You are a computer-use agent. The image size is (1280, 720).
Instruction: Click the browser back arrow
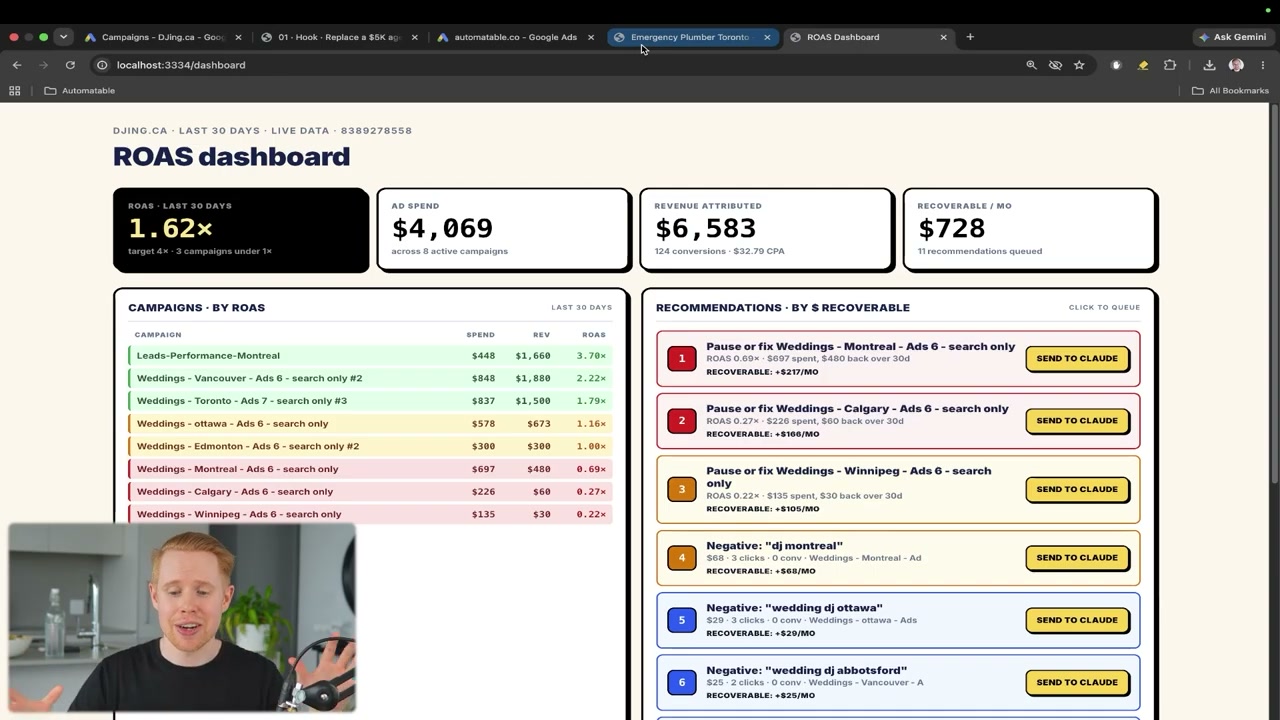[x=17, y=65]
